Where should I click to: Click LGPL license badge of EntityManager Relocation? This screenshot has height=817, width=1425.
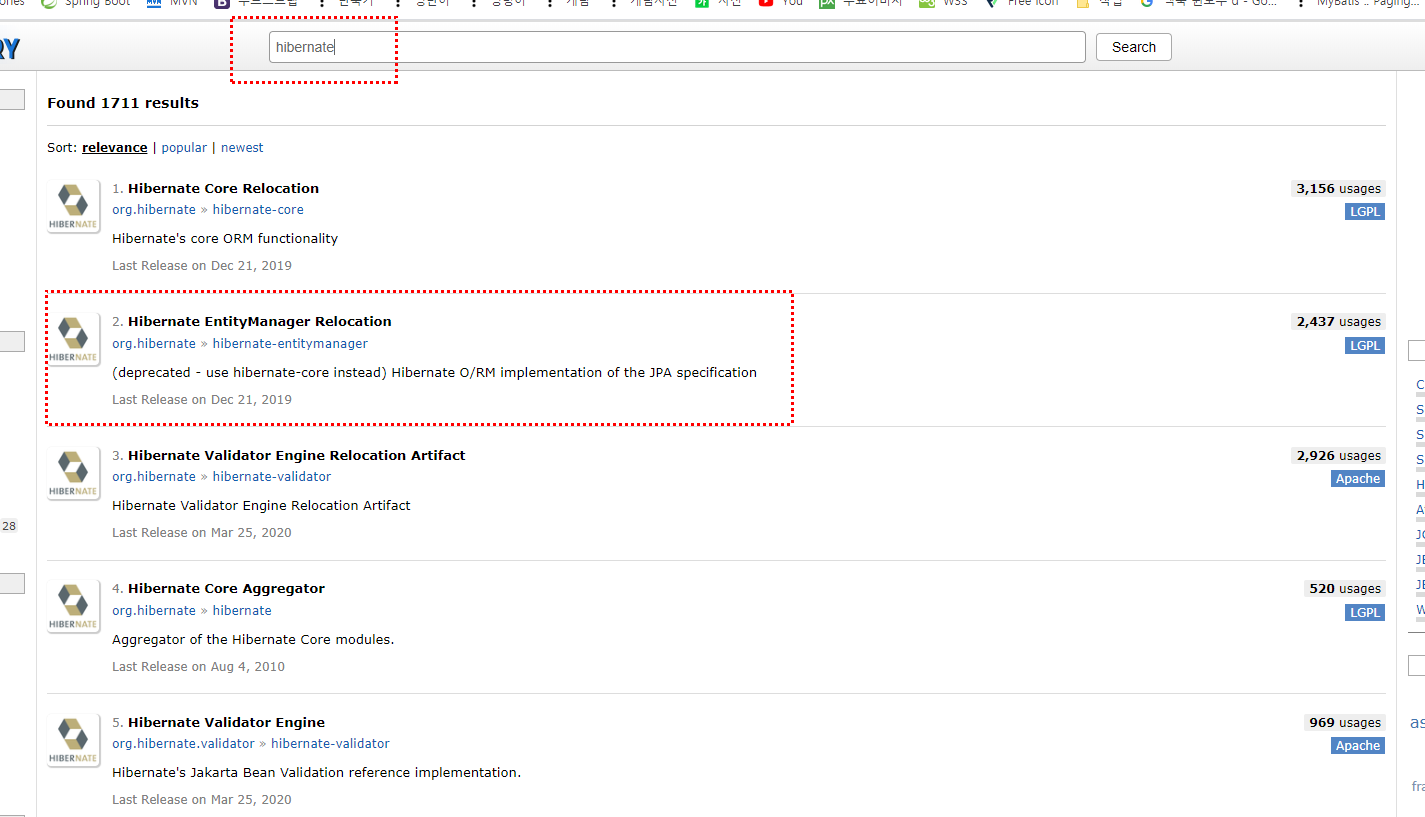point(1365,345)
